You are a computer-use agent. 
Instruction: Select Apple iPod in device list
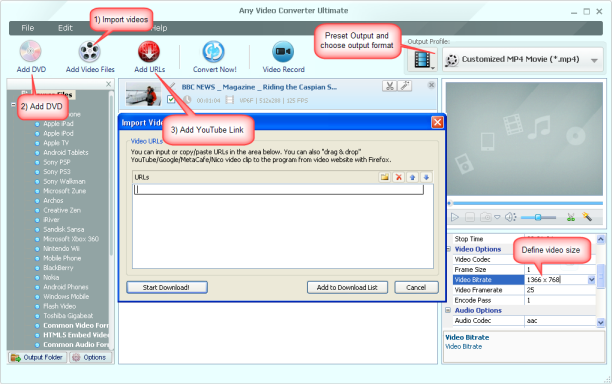point(58,133)
